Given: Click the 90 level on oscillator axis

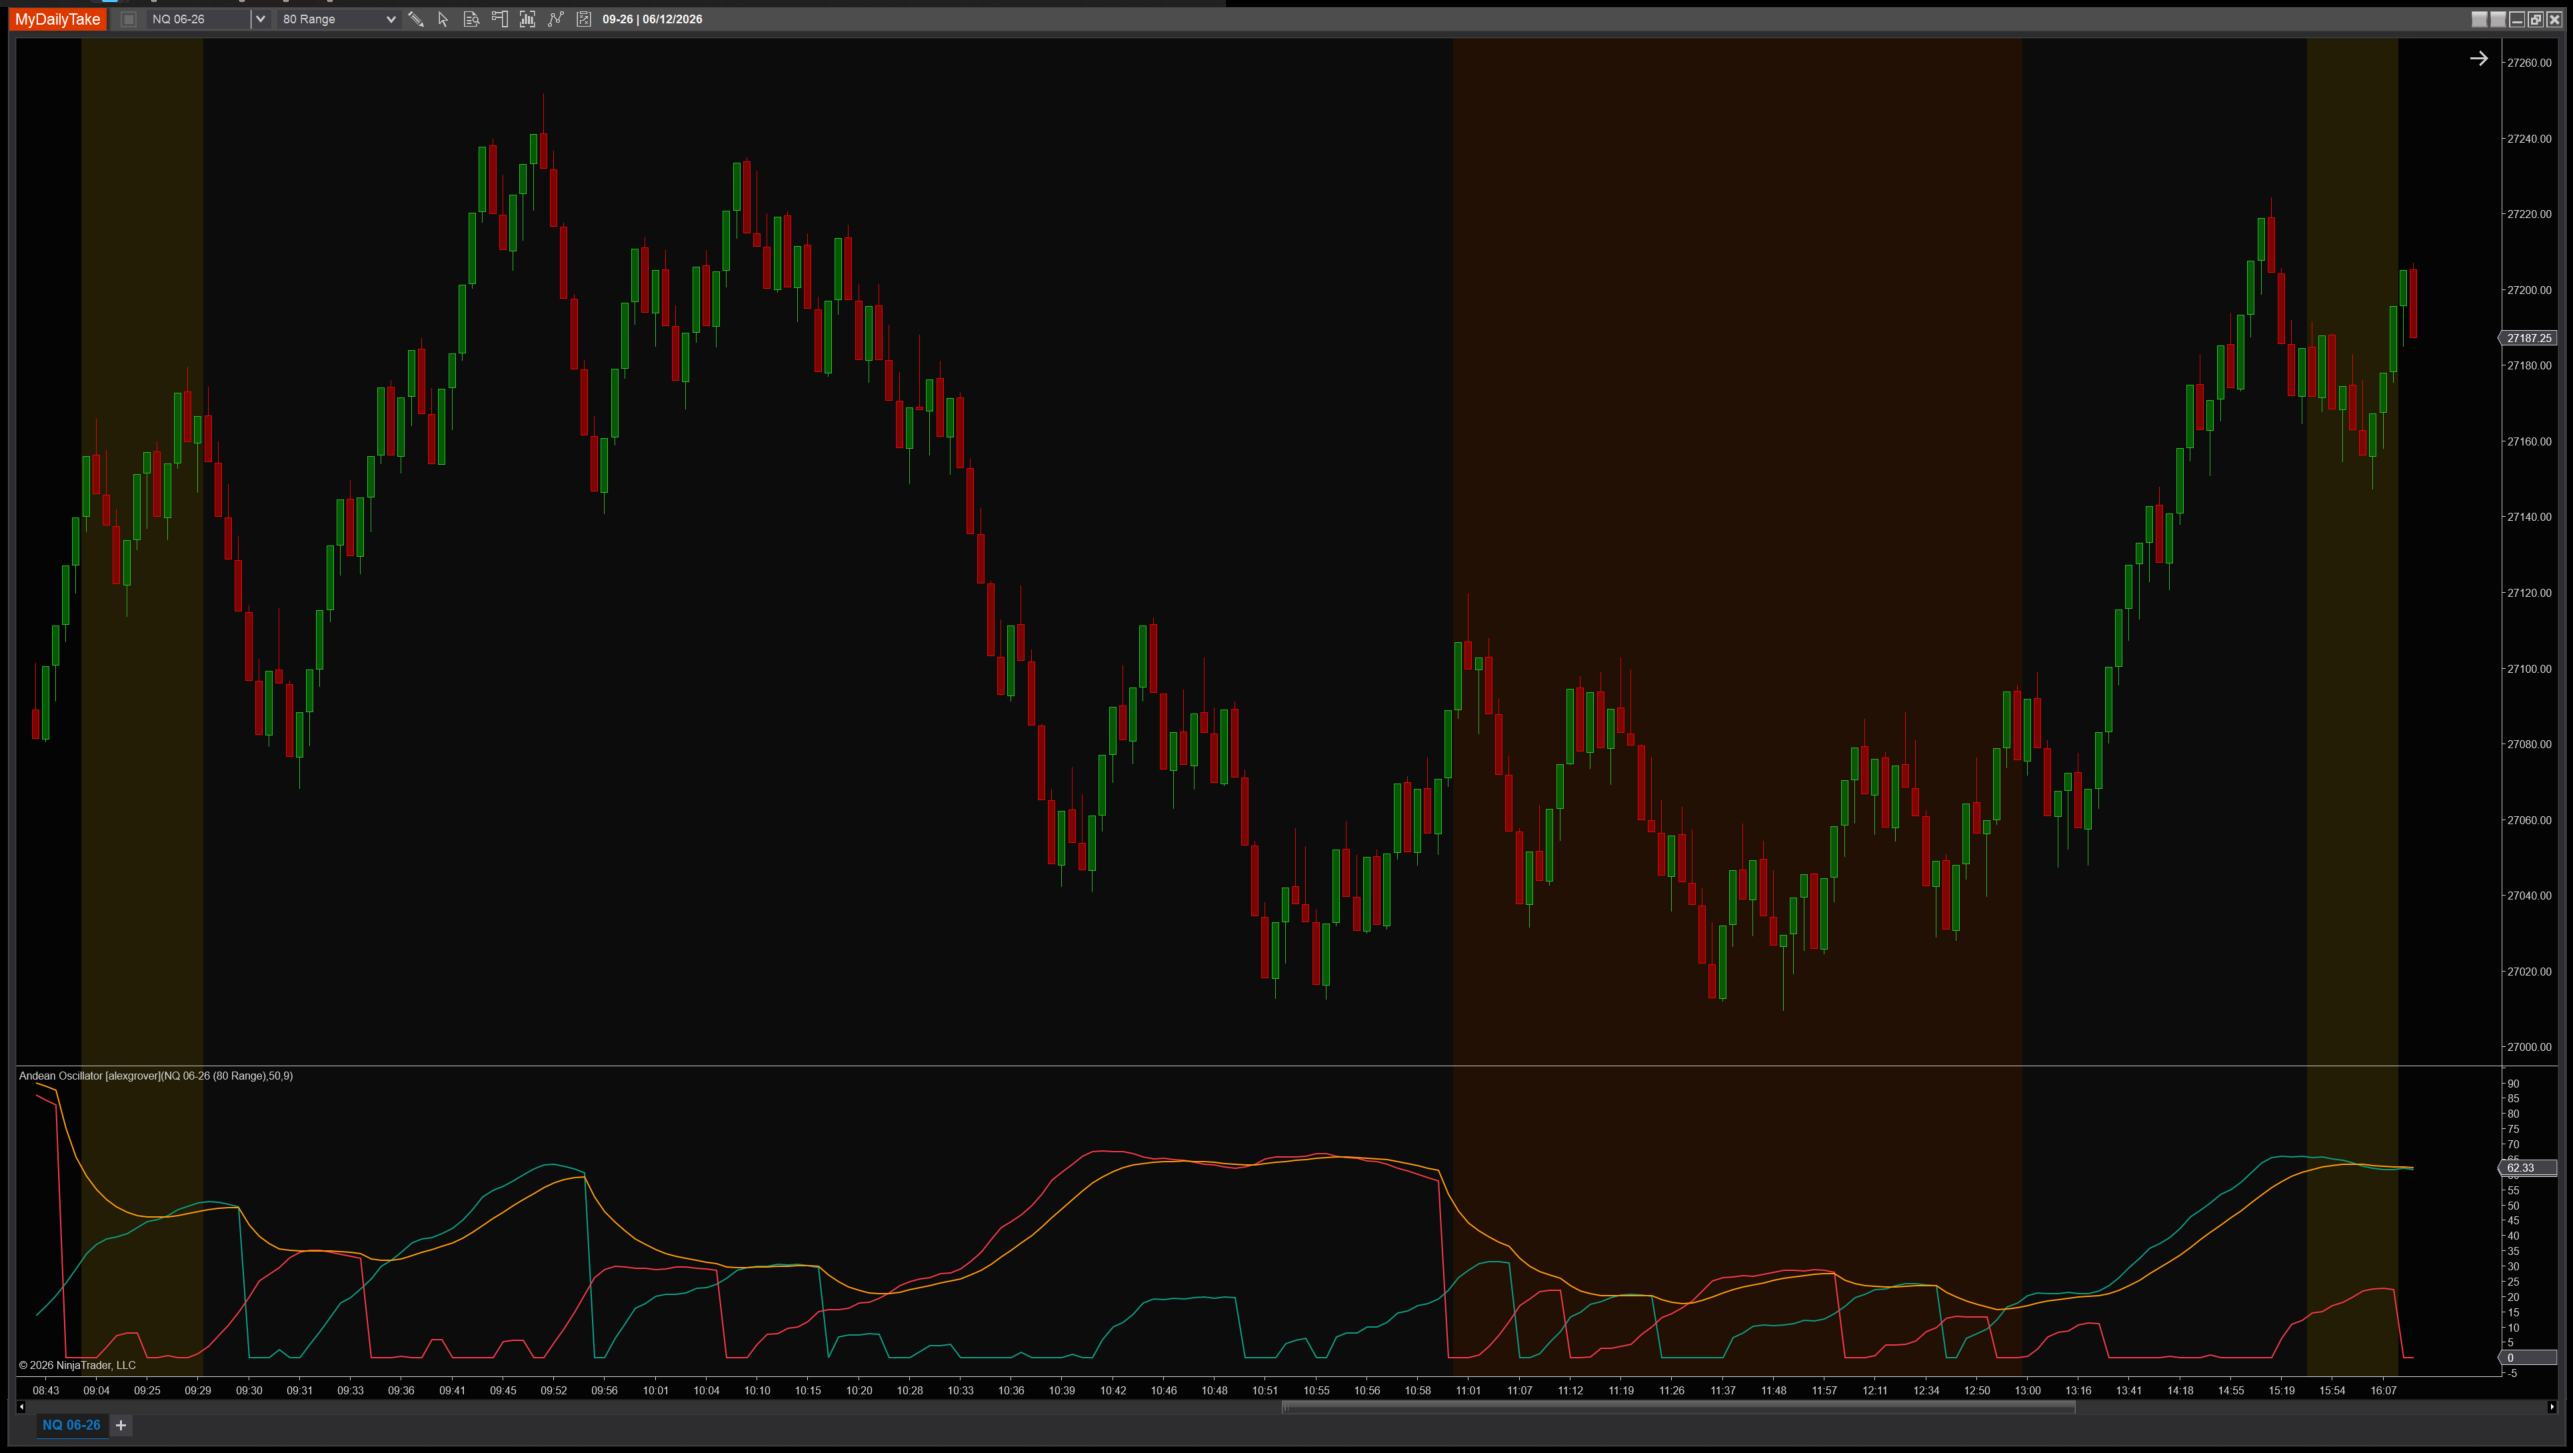Looking at the screenshot, I should pyautogui.click(x=2513, y=1084).
